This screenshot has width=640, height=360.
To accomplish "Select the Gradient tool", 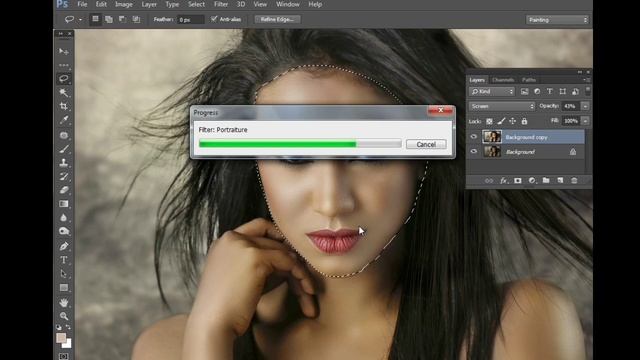I will [x=64, y=204].
